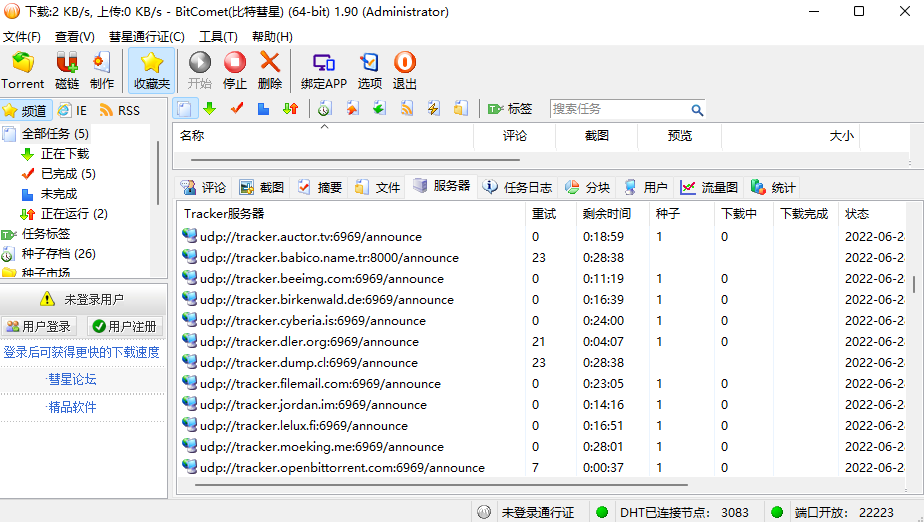924x522 pixels.
Task: Open the 查看(V) menu
Action: coord(75,37)
